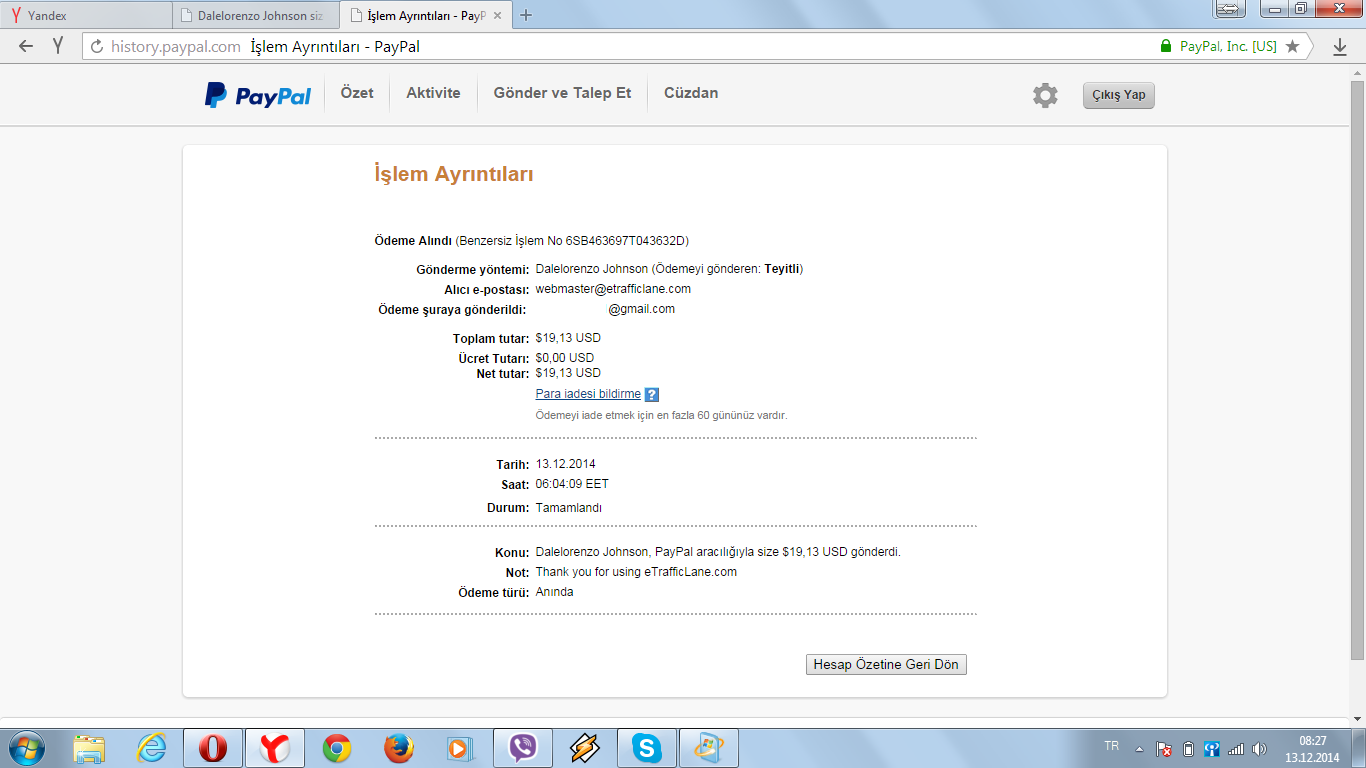The height and width of the screenshot is (768, 1366).
Task: Bookmark the page with the star icon
Action: (1293, 46)
